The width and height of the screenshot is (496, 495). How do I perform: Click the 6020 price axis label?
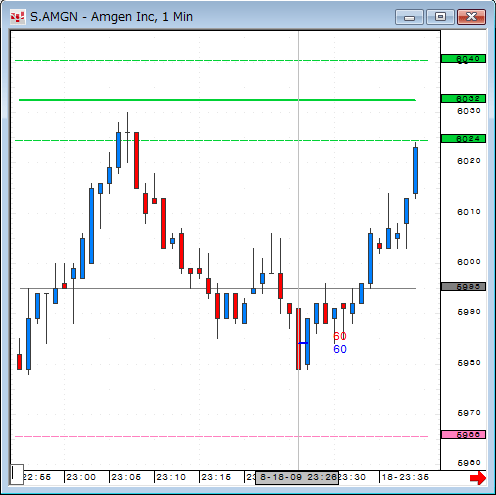point(469,161)
